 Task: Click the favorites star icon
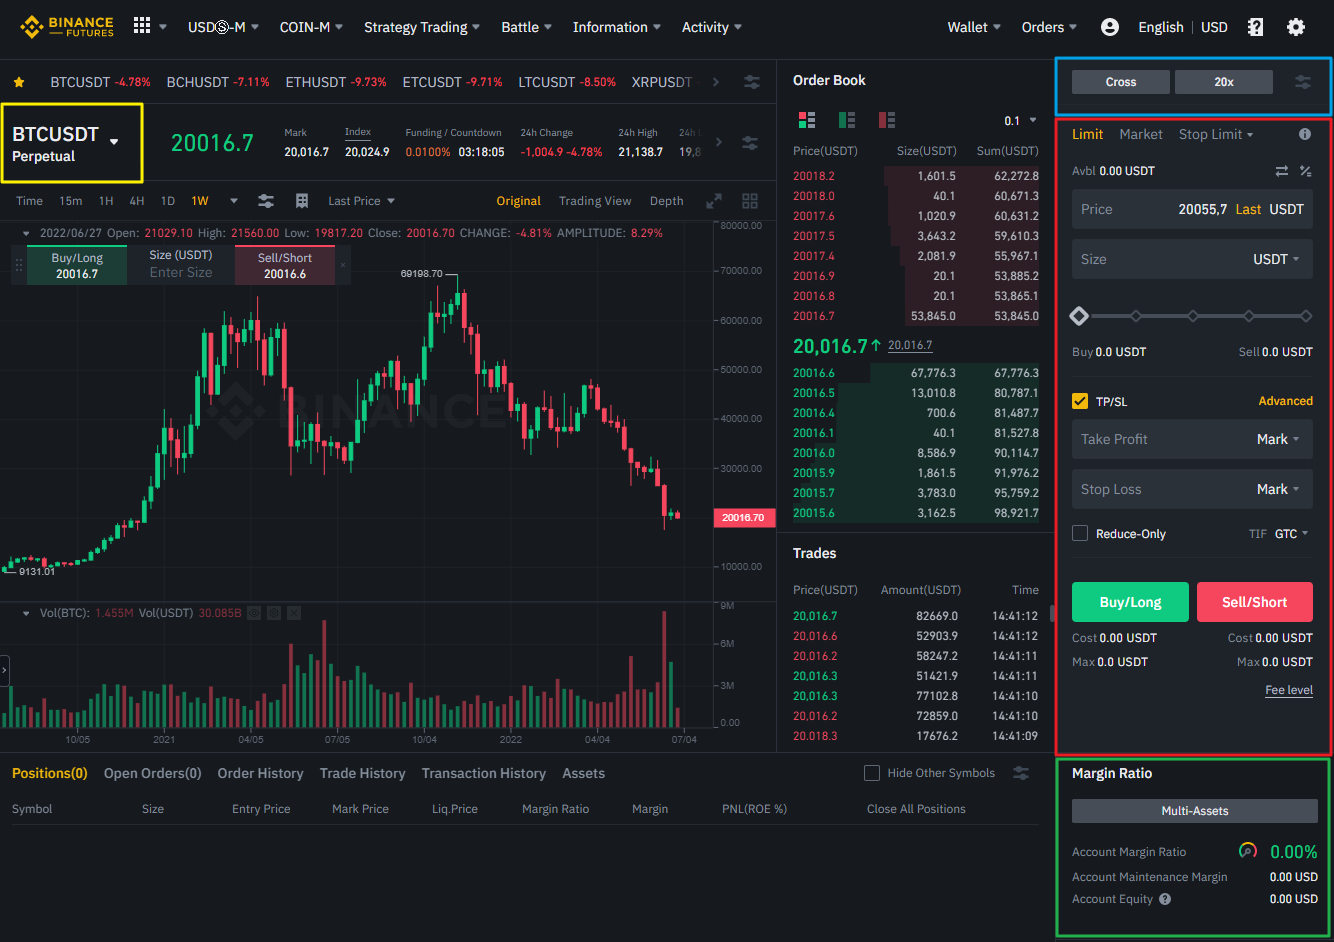click(19, 82)
